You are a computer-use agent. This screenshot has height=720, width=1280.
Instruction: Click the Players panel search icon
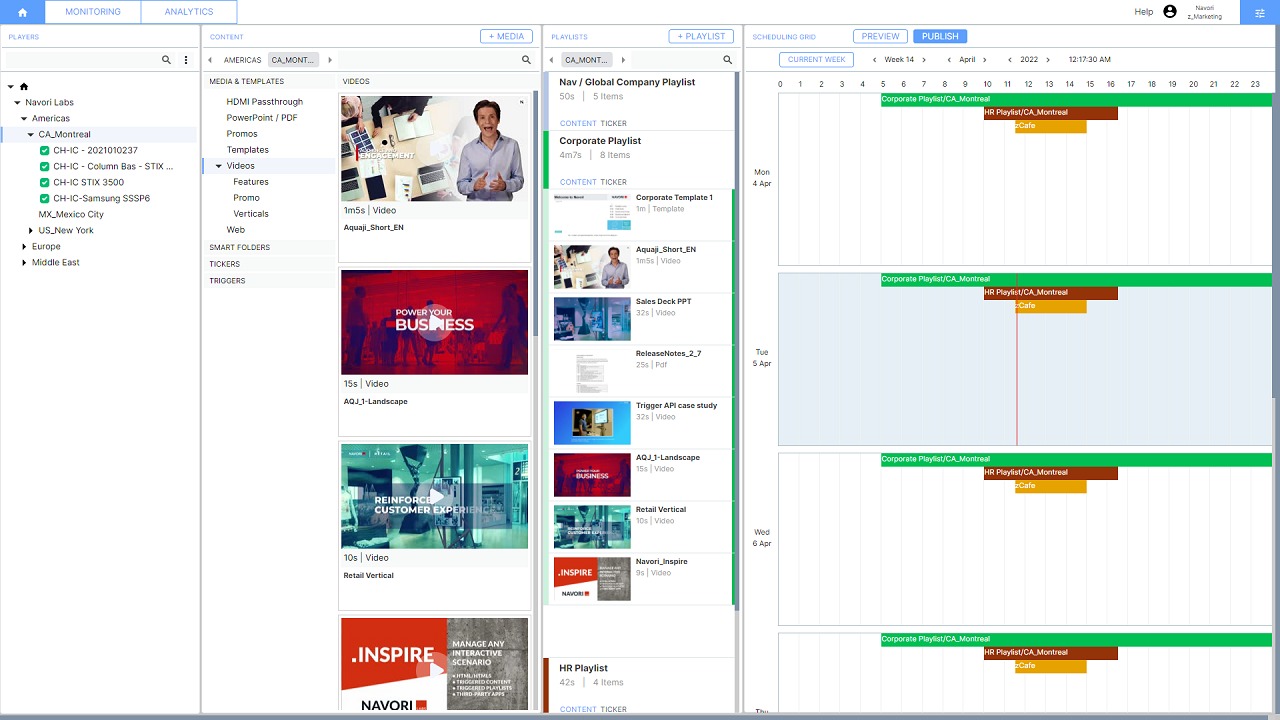(166, 60)
